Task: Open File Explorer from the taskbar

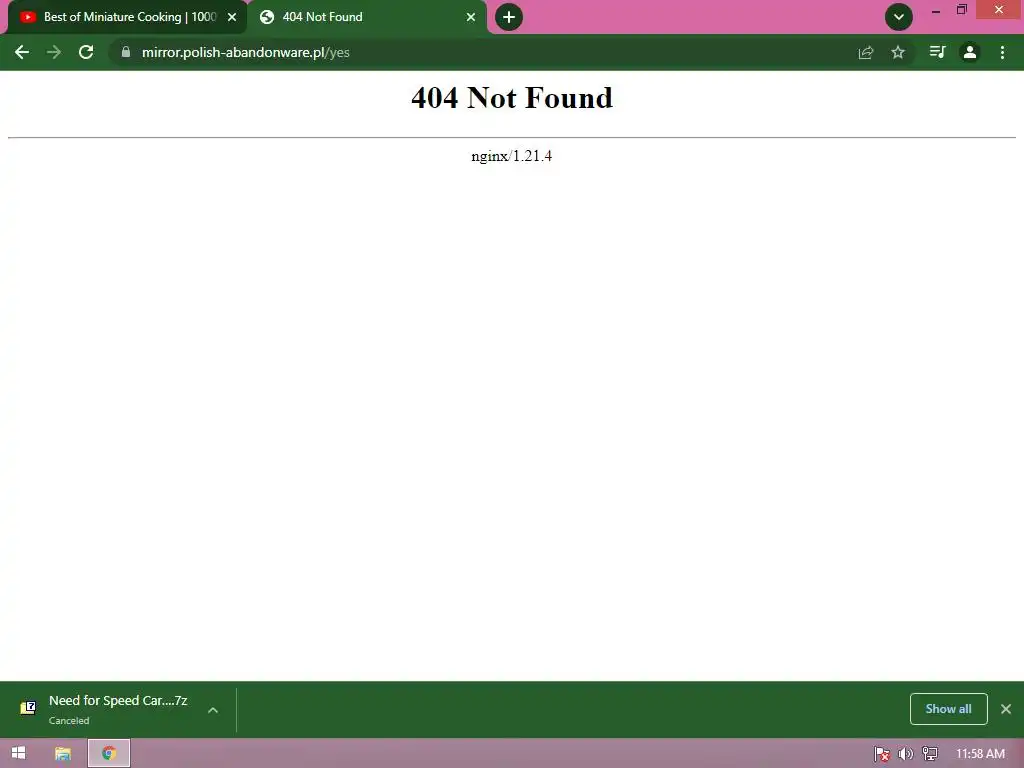Action: [63, 753]
